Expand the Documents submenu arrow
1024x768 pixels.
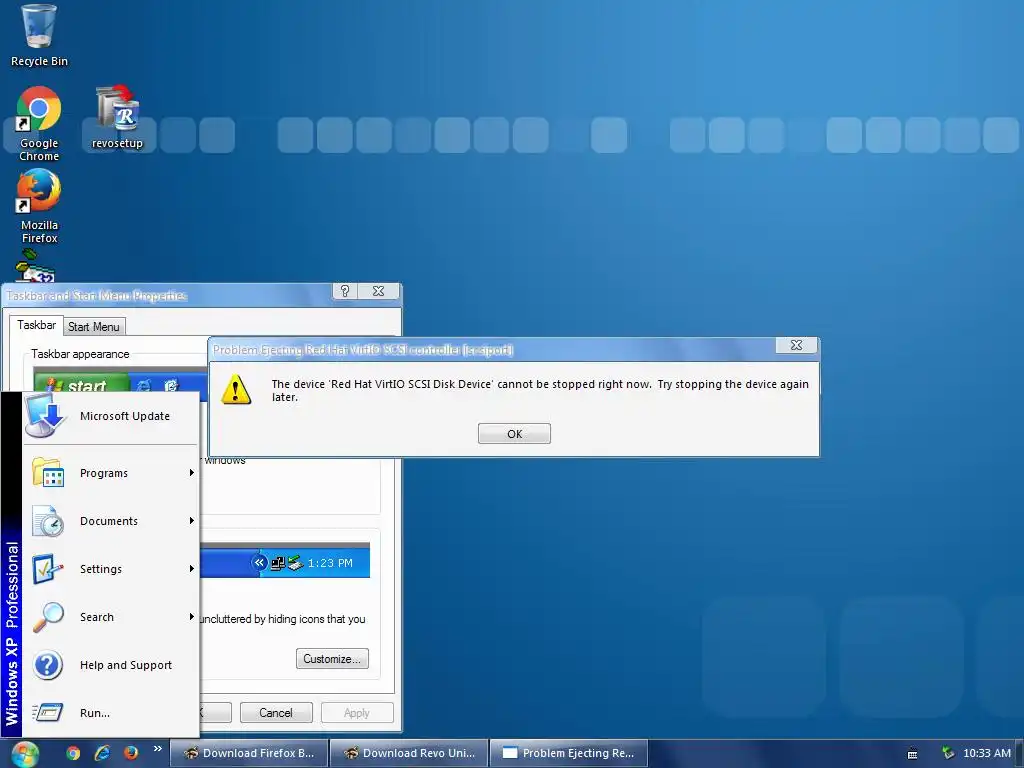(x=191, y=521)
